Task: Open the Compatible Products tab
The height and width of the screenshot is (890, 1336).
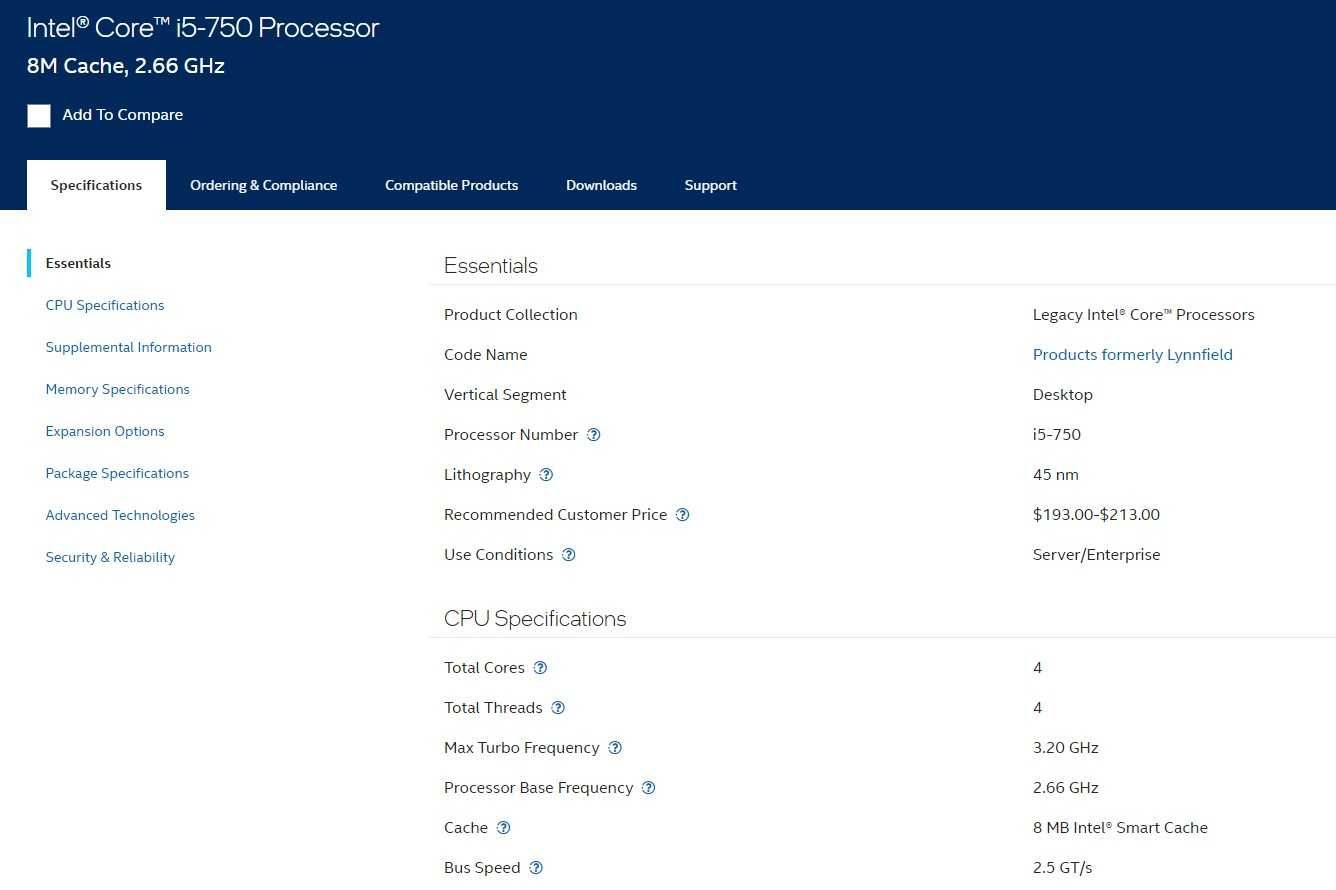Action: [451, 185]
